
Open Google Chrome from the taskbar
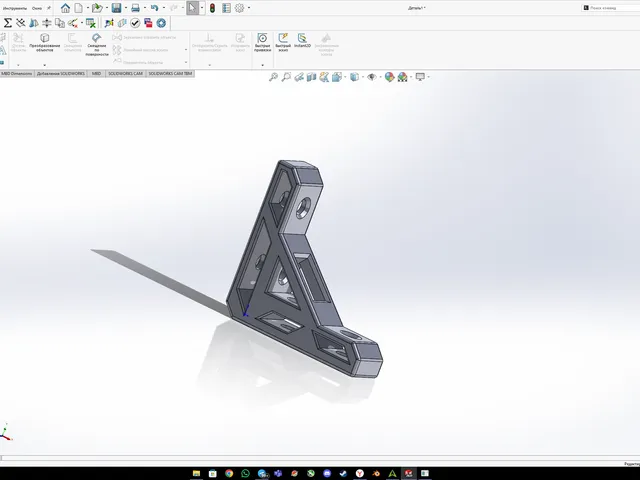tap(229, 473)
